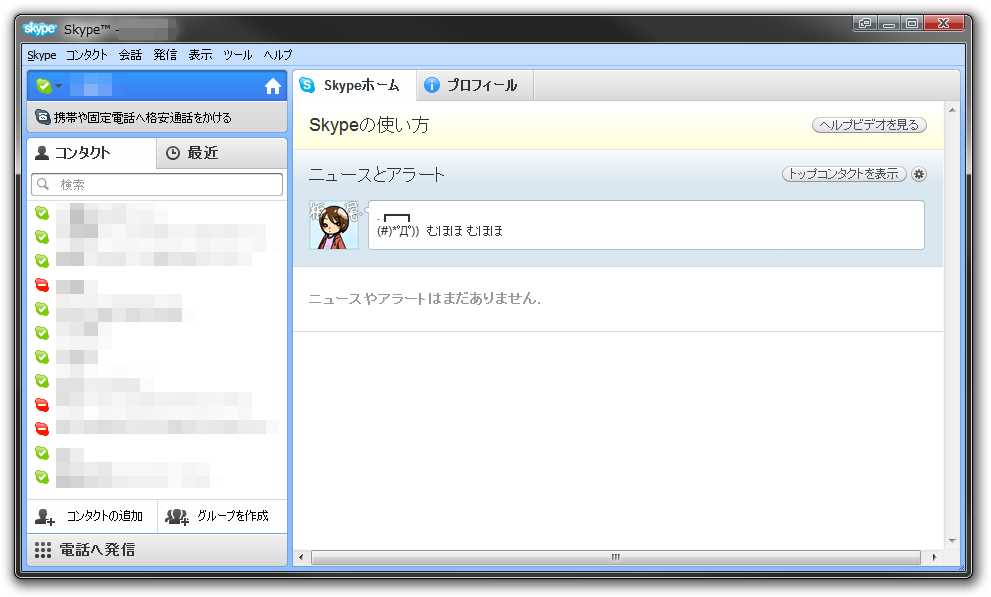Switch to the 最近 tab
Viewport: 991px width, 597px height.
pyautogui.click(x=222, y=153)
